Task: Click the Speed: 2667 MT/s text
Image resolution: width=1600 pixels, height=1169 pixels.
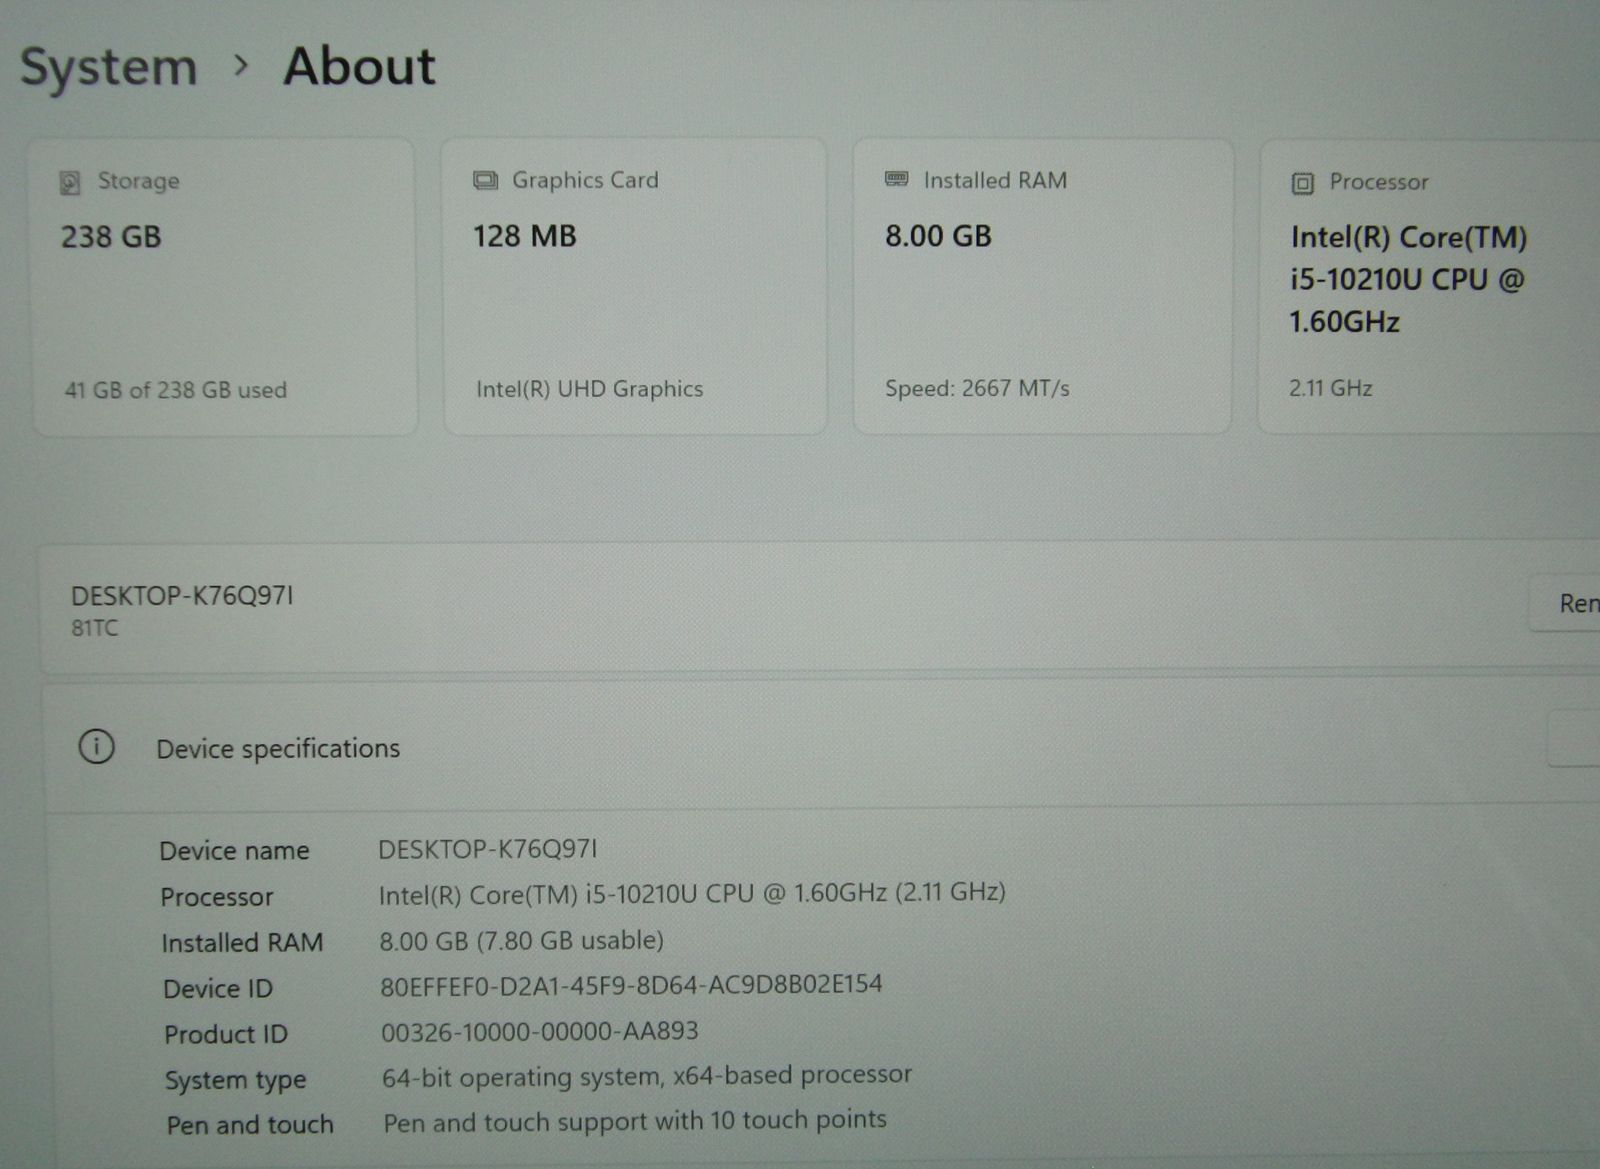Action: (977, 388)
